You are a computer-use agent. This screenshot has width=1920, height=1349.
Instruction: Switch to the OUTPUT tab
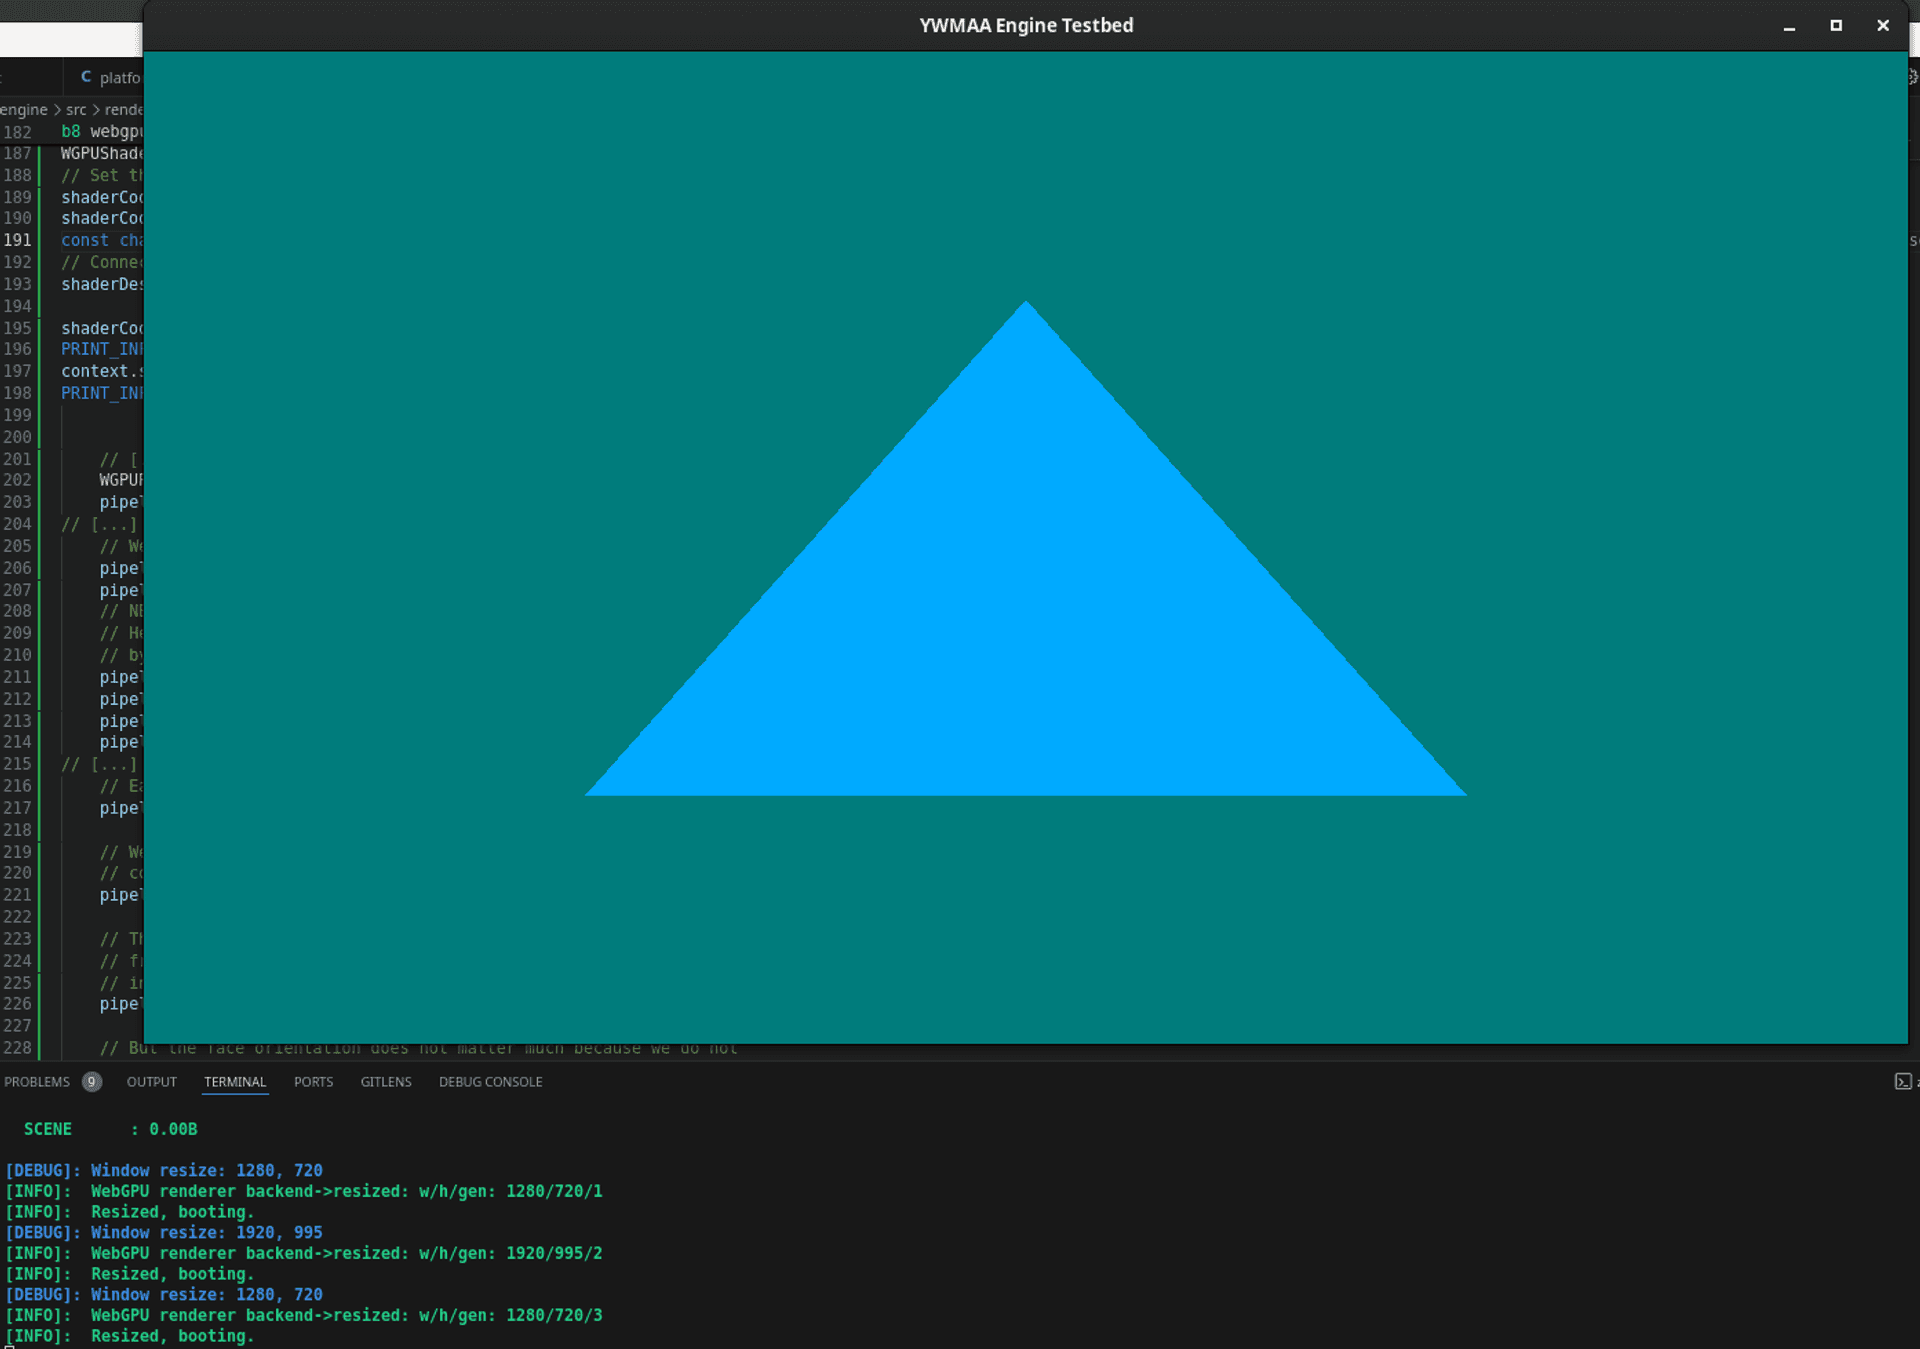point(151,1082)
